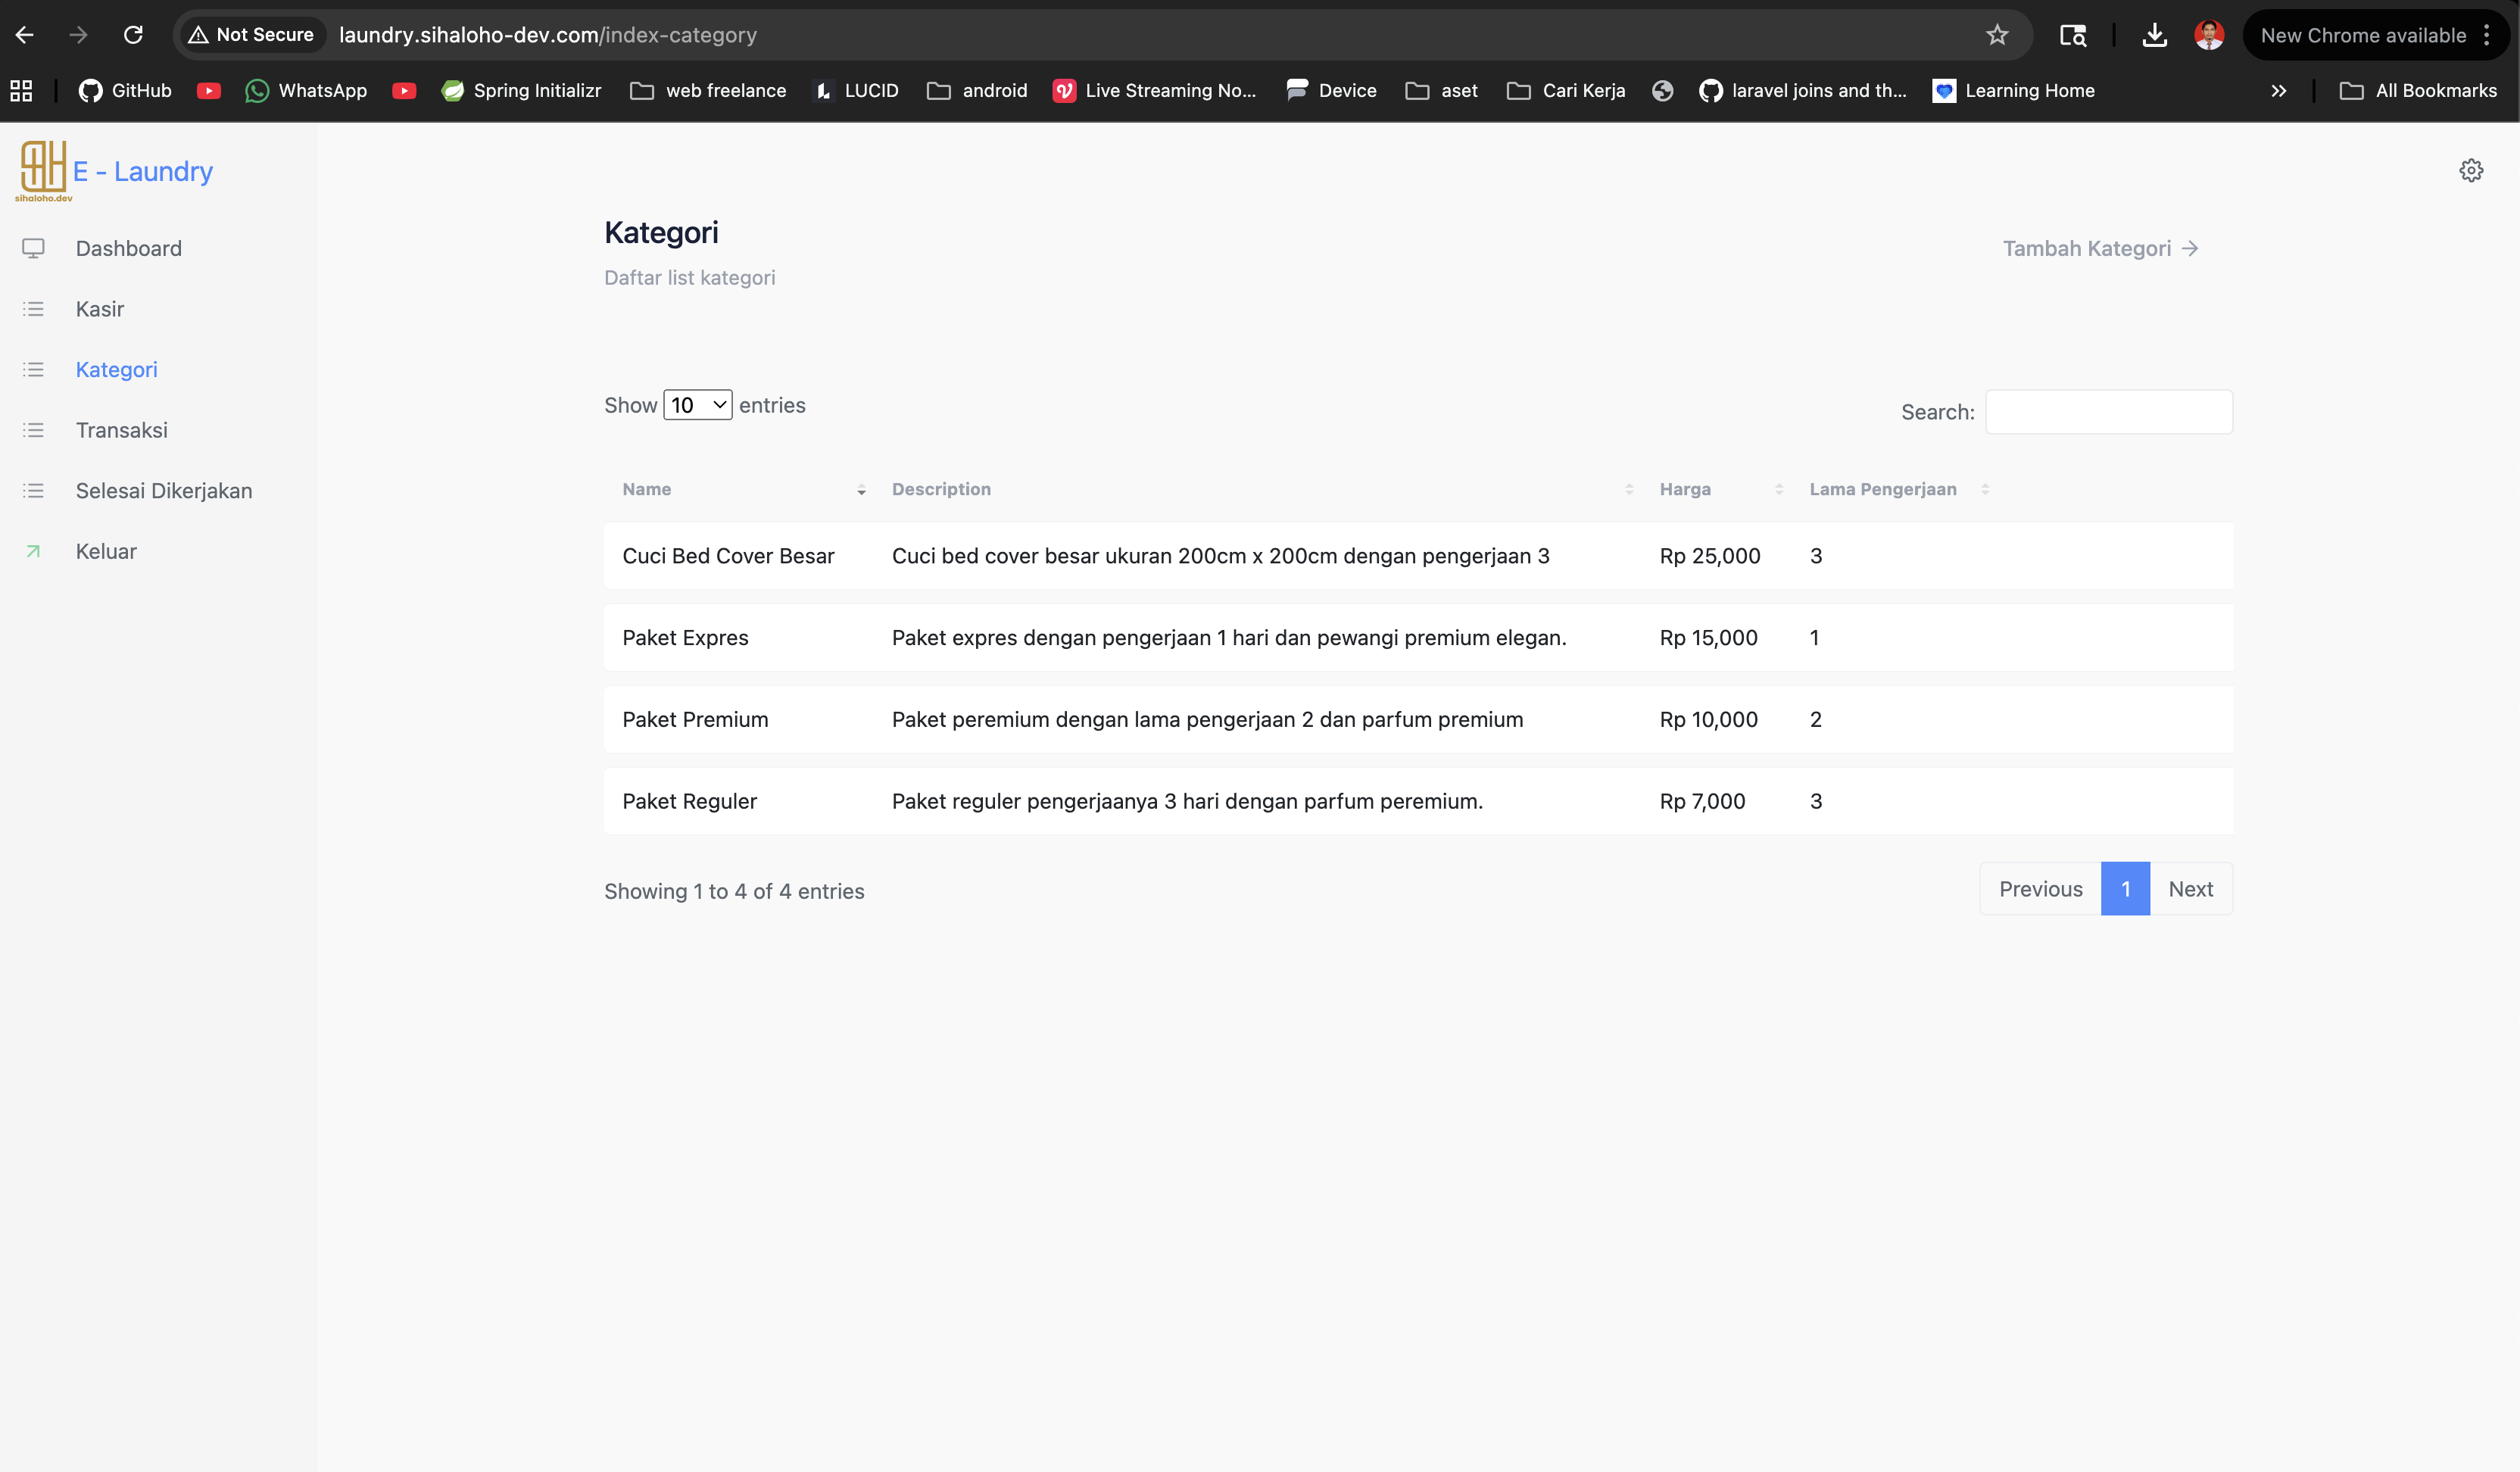Reload the current page
2520x1472 pixels.
[133, 35]
